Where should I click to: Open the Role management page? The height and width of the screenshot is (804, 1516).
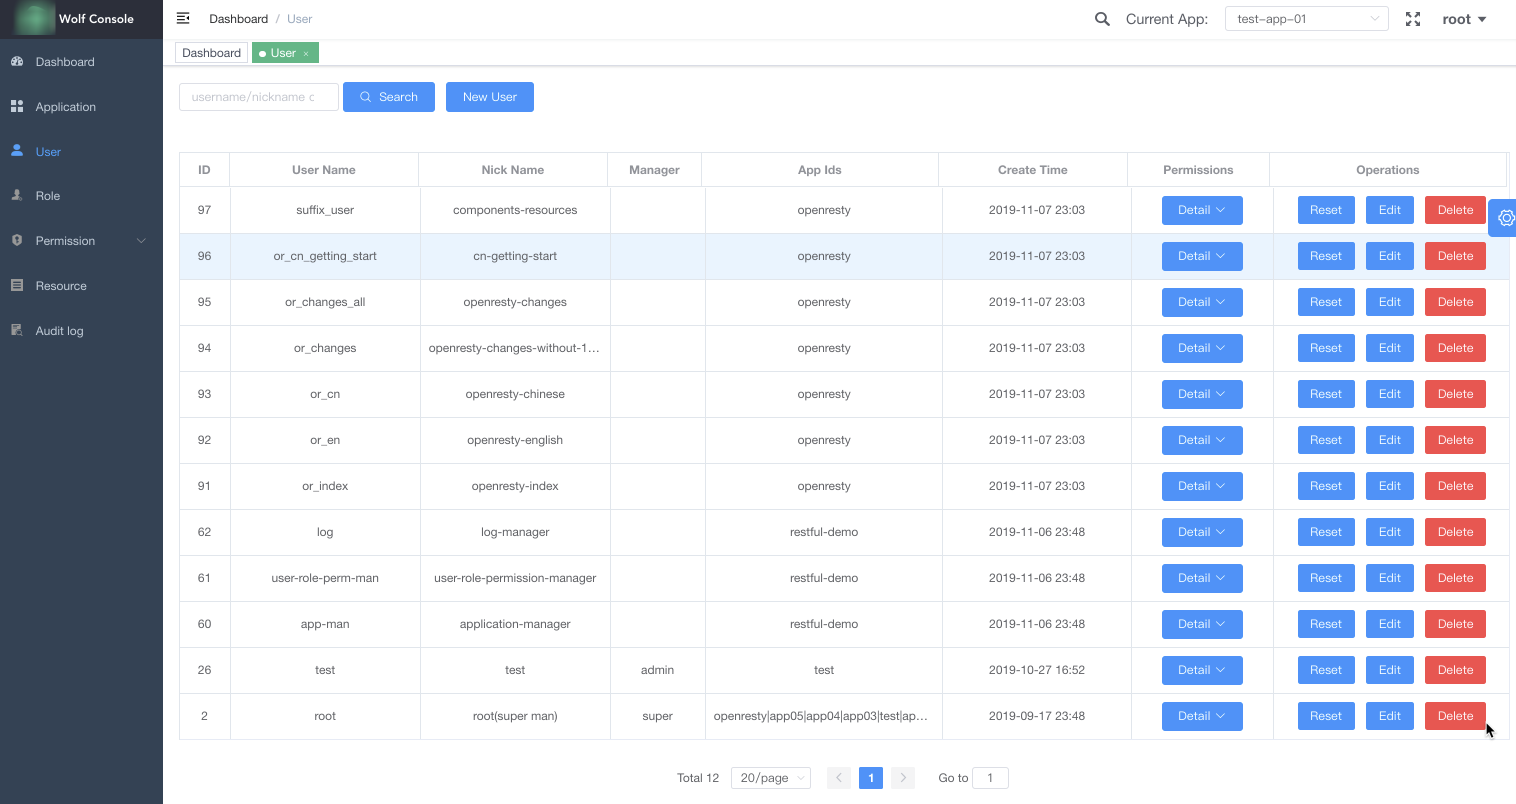point(46,195)
